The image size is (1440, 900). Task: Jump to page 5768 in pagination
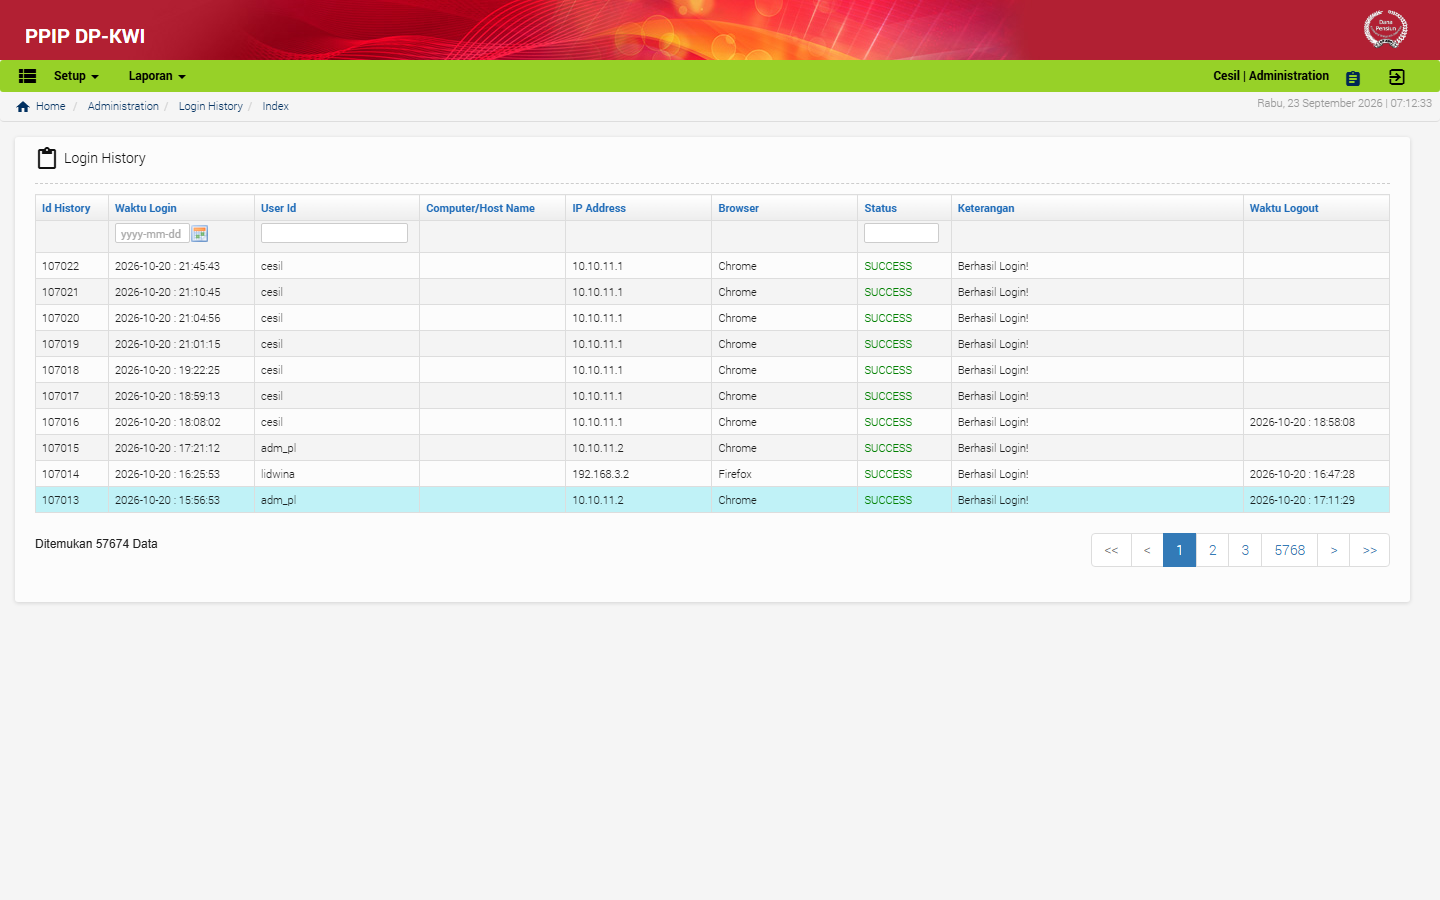coord(1290,550)
